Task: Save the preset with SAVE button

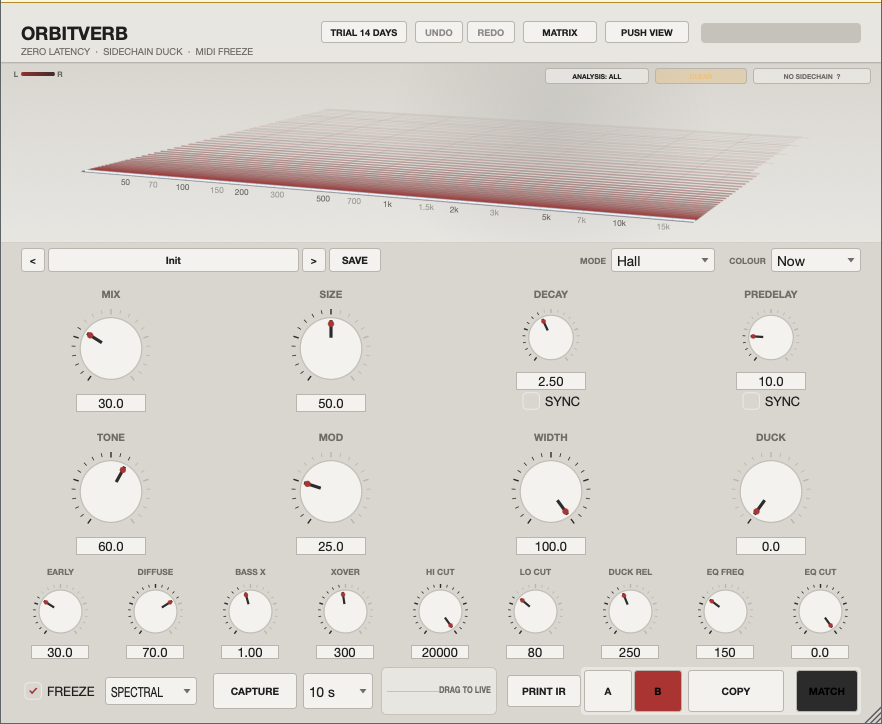Action: pyautogui.click(x=355, y=260)
